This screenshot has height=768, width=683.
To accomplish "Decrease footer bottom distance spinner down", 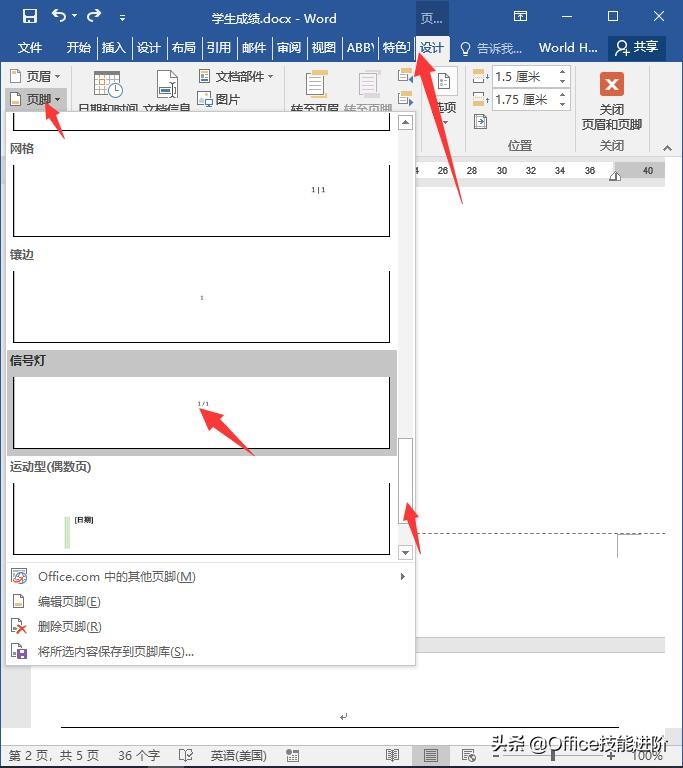I will [562, 104].
